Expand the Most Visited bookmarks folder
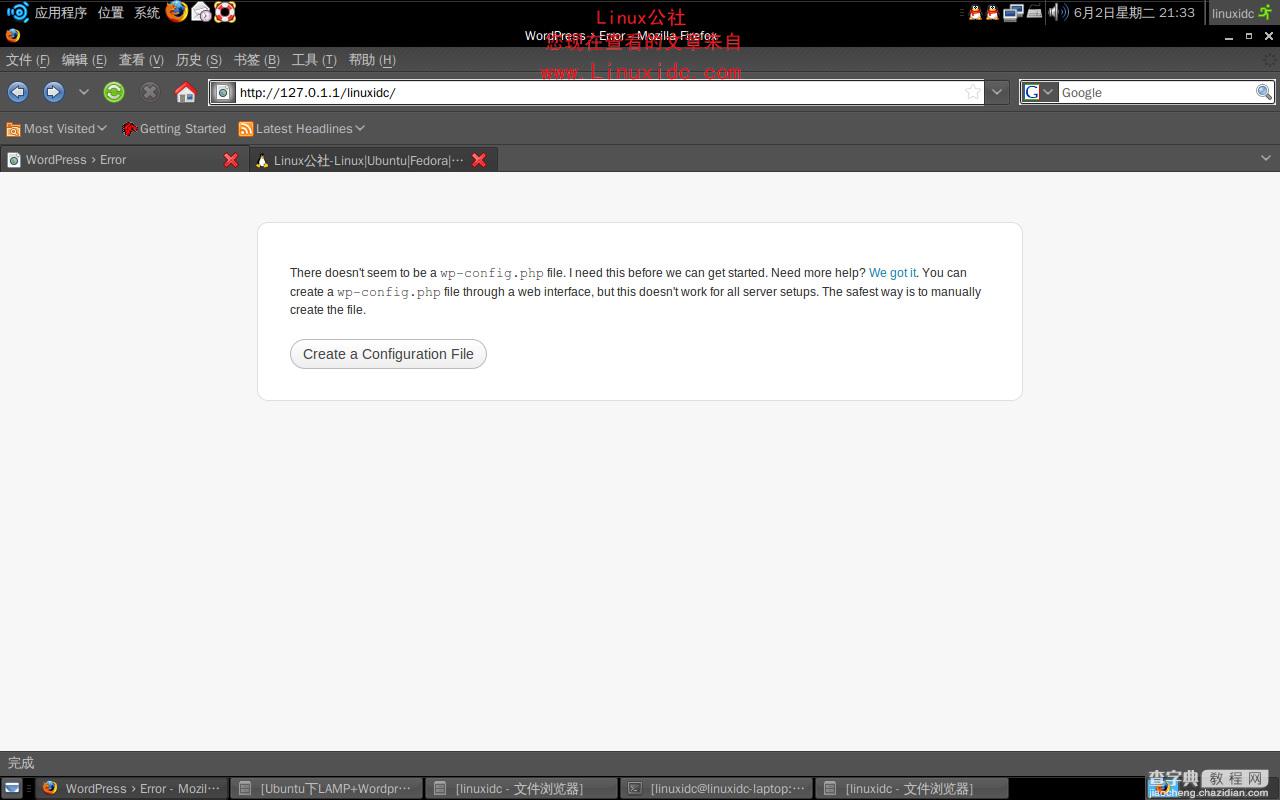Image resolution: width=1280 pixels, height=800 pixels. (x=57, y=128)
